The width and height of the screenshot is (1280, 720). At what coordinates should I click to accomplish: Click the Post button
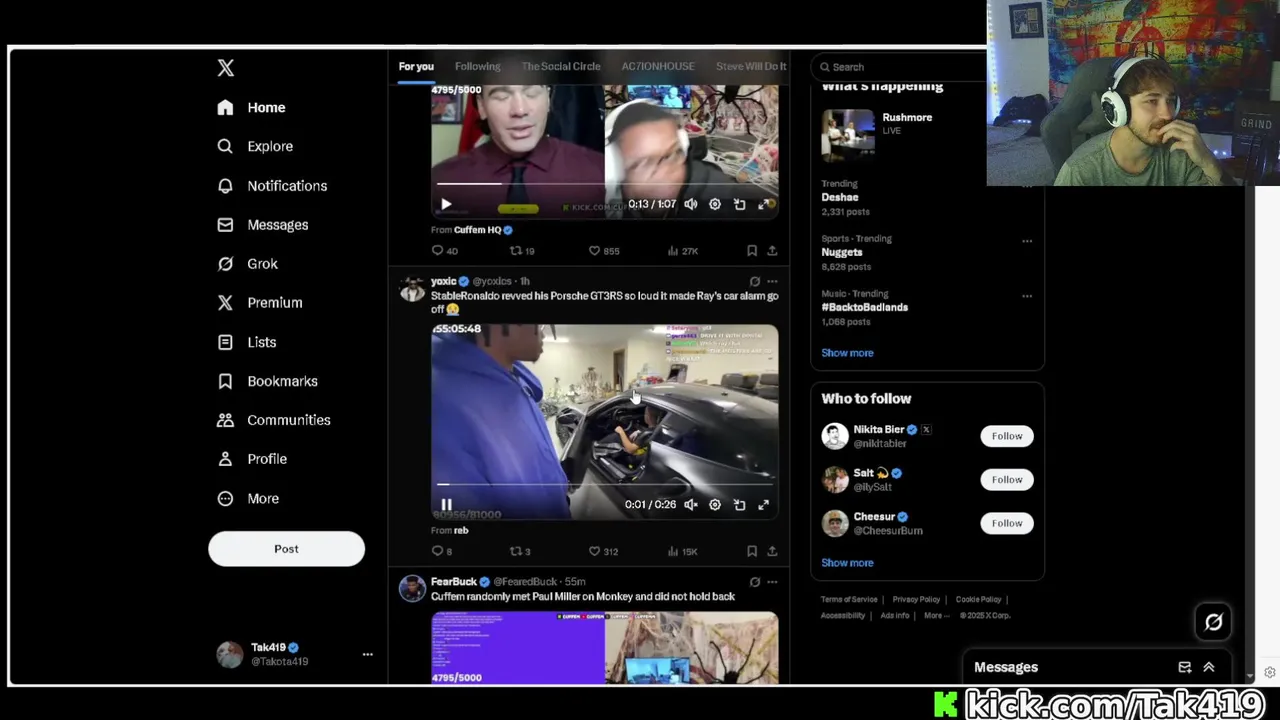[x=286, y=549]
